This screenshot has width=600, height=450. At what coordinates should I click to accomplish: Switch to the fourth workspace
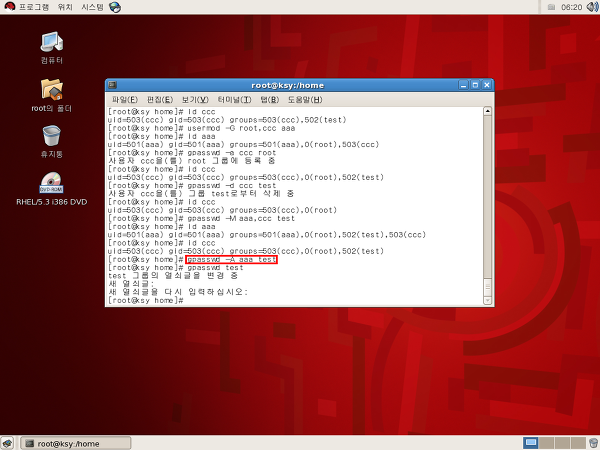[578, 443]
